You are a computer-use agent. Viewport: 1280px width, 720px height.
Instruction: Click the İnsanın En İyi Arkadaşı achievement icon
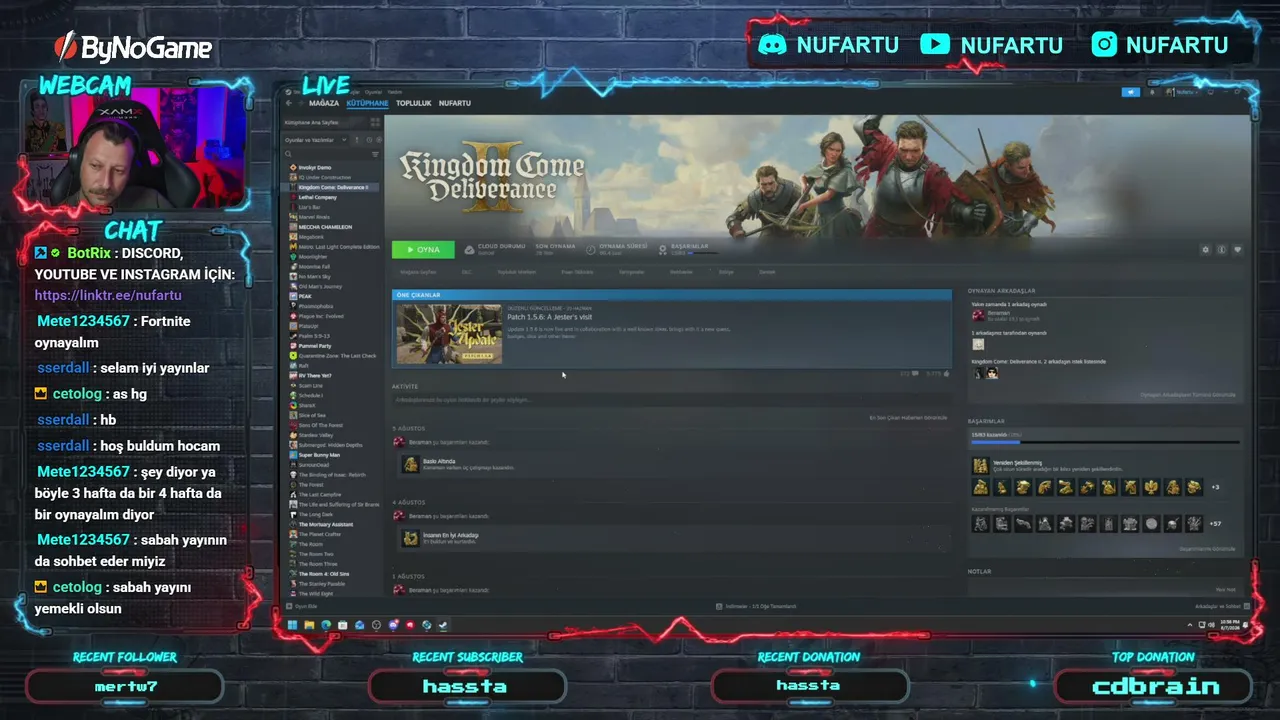point(410,538)
